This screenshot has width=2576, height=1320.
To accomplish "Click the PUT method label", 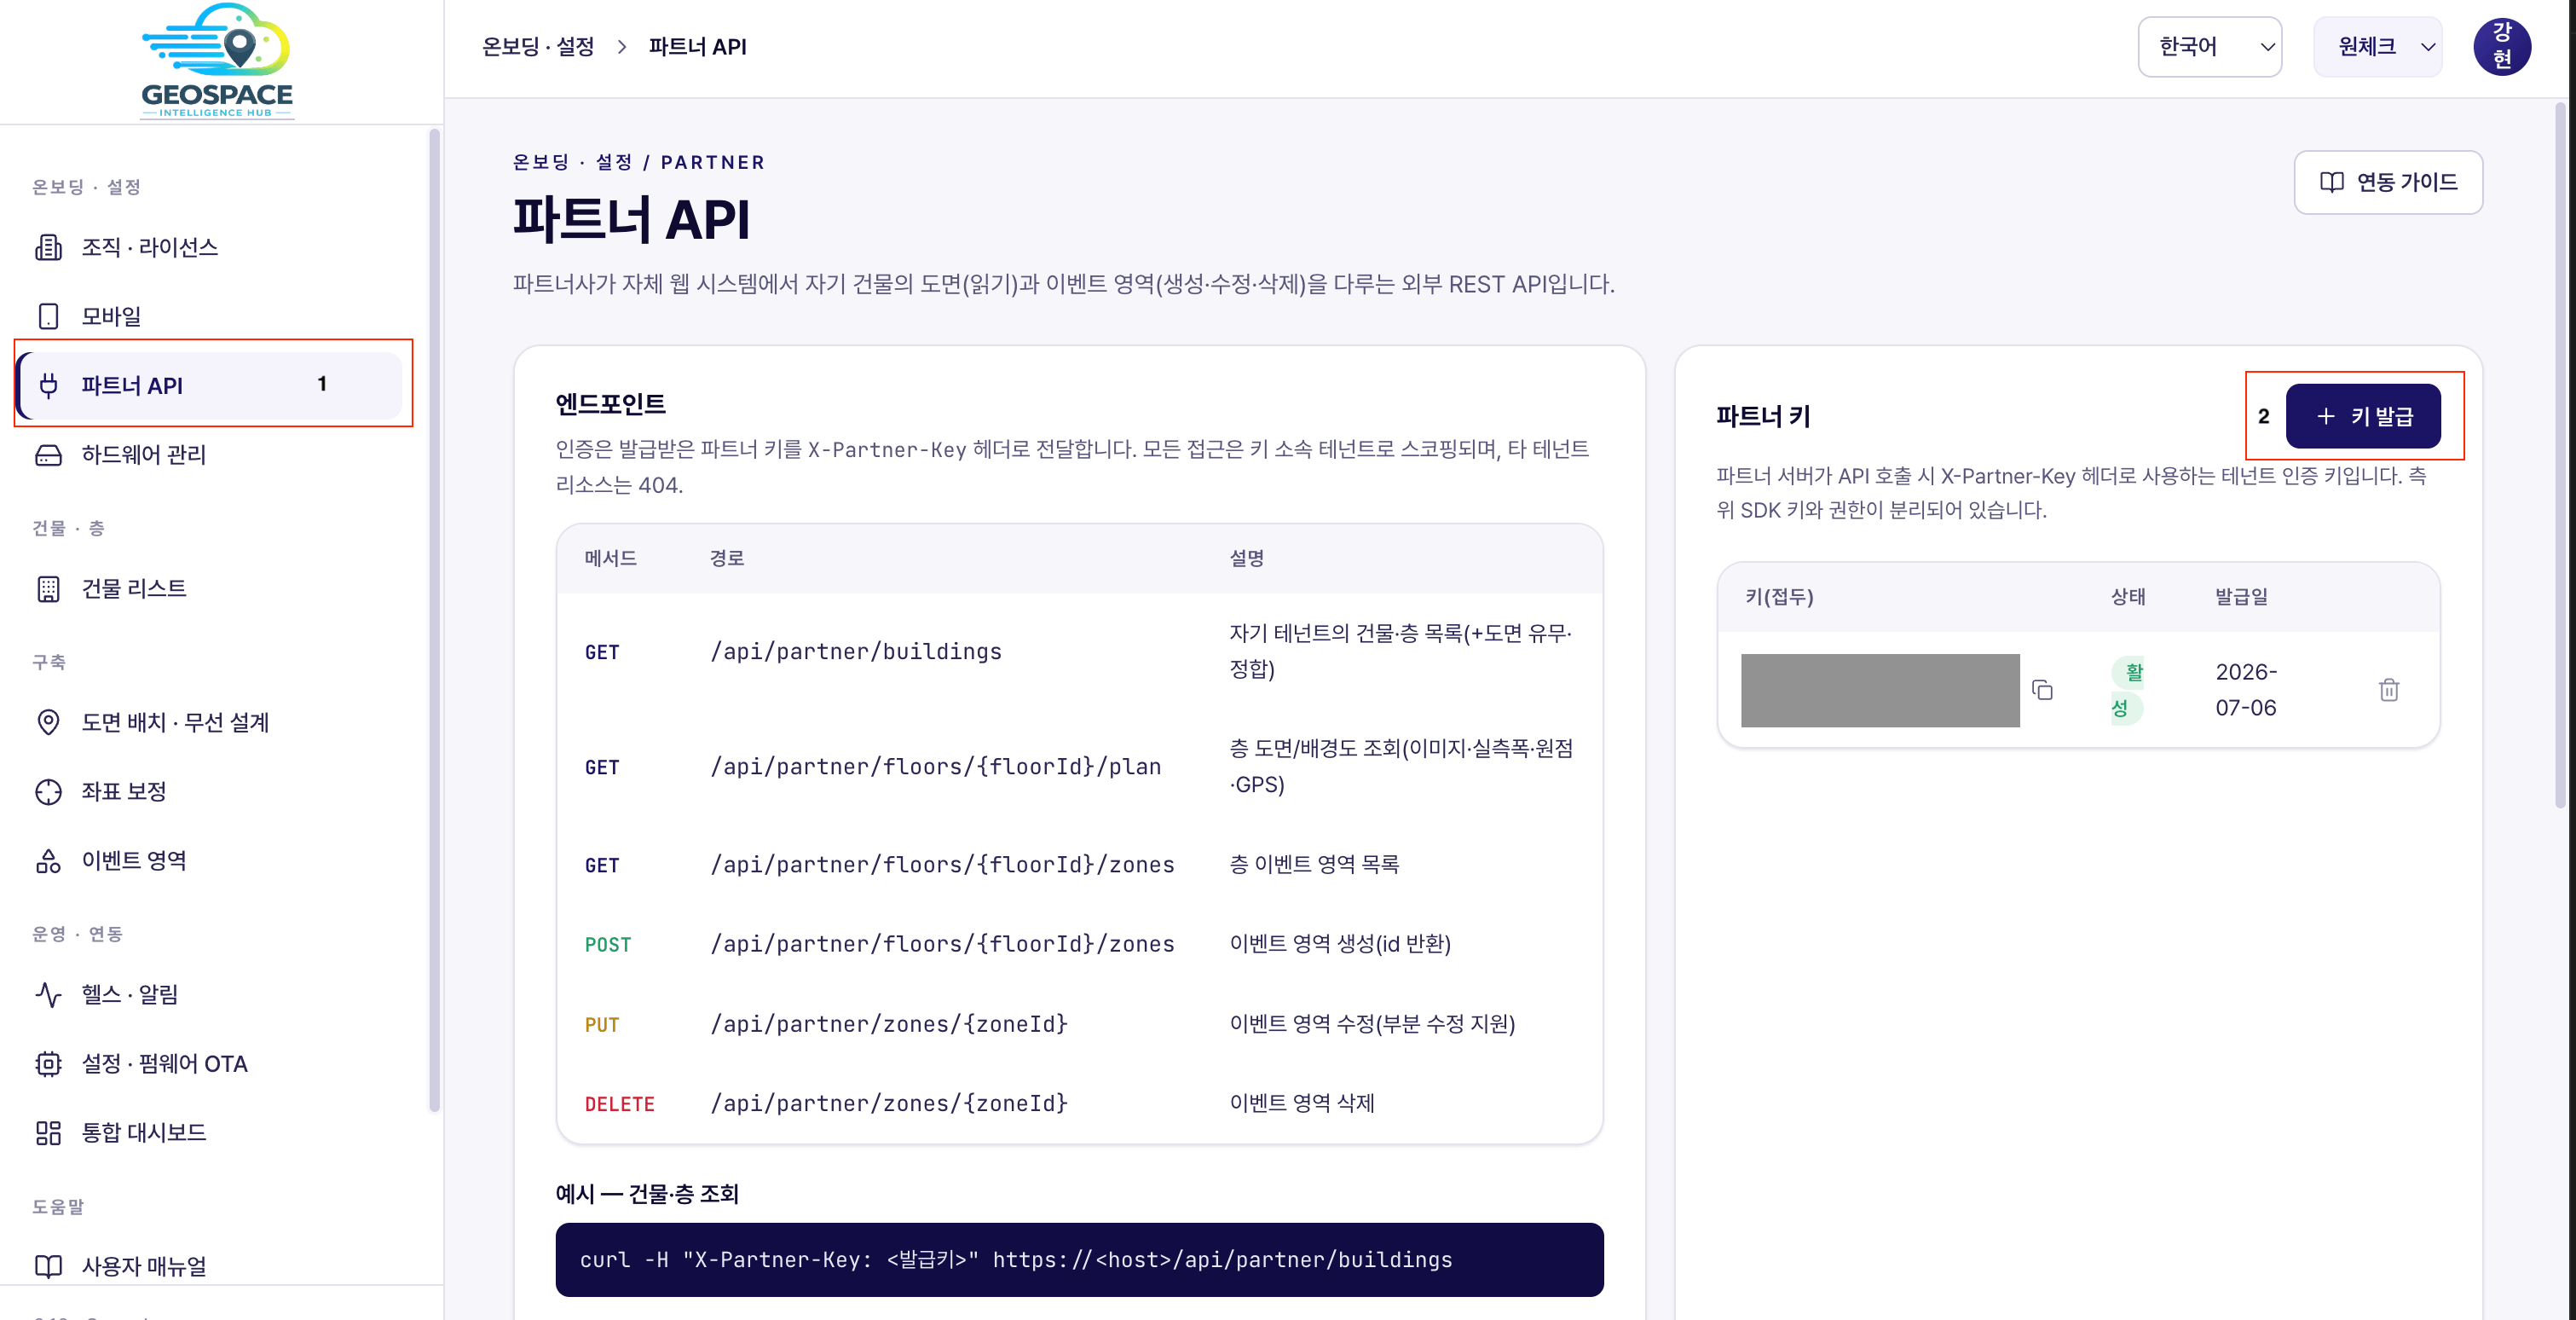I will tap(602, 1025).
